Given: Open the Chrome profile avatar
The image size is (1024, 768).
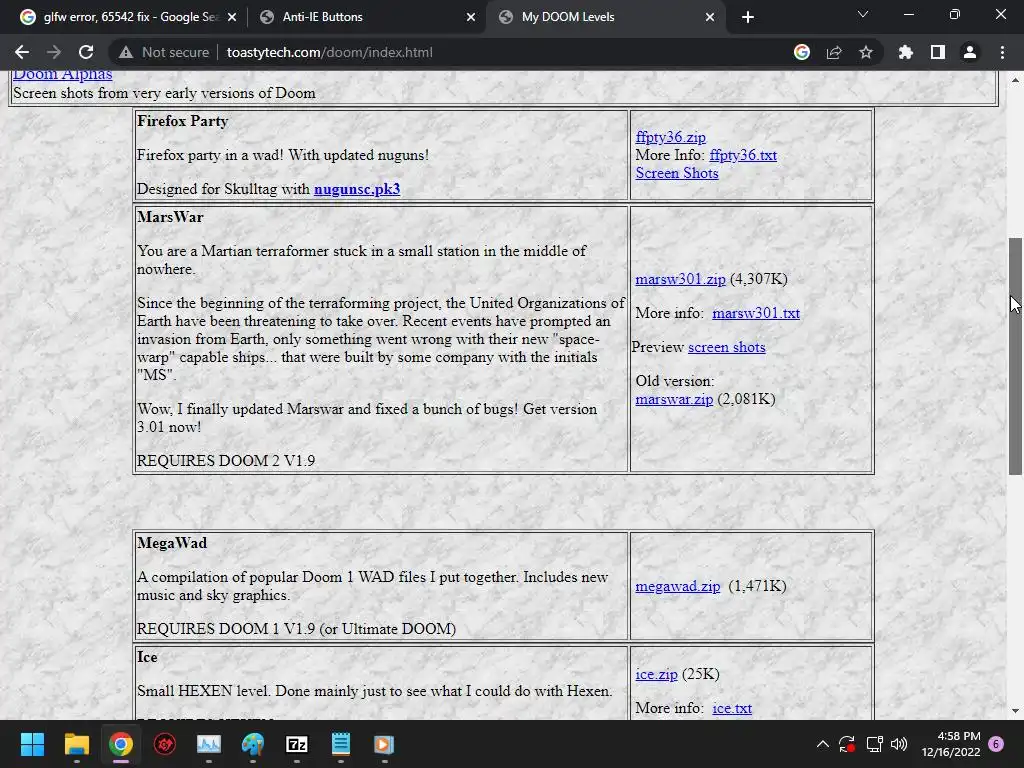Looking at the screenshot, I should point(970,52).
